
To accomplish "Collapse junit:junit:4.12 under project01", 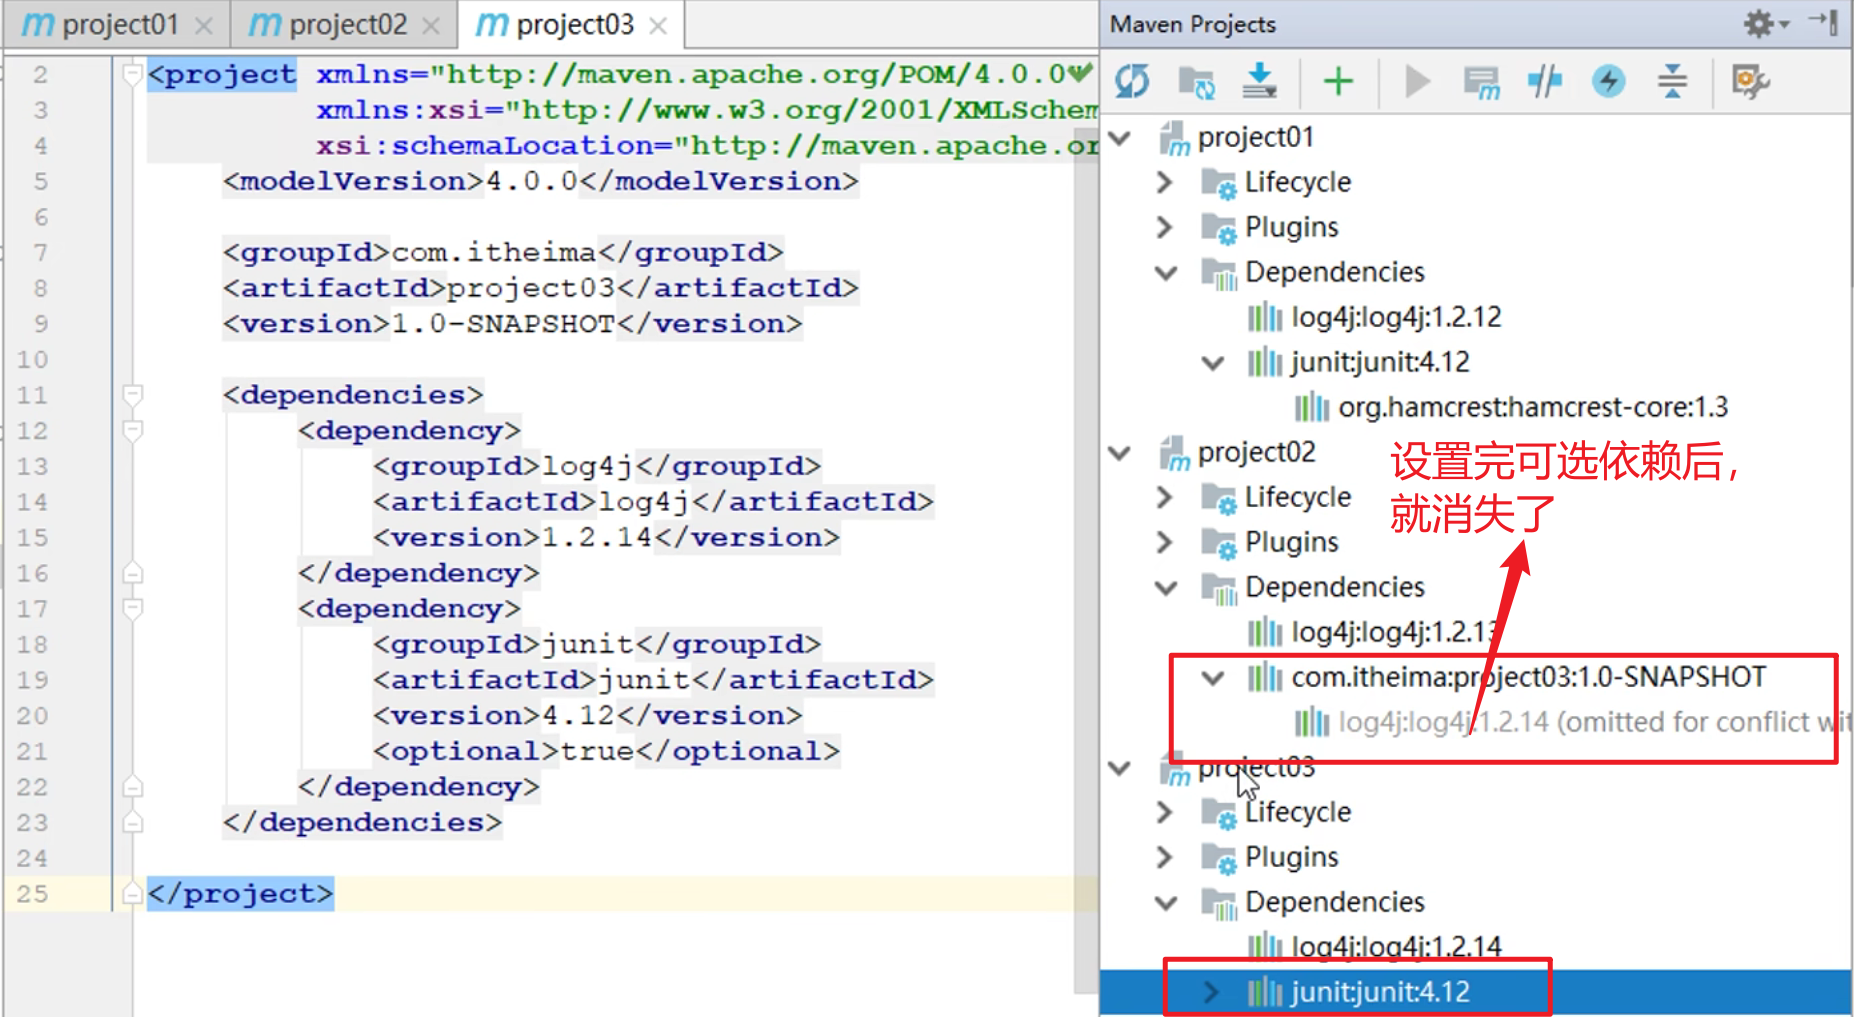I will 1213,362.
